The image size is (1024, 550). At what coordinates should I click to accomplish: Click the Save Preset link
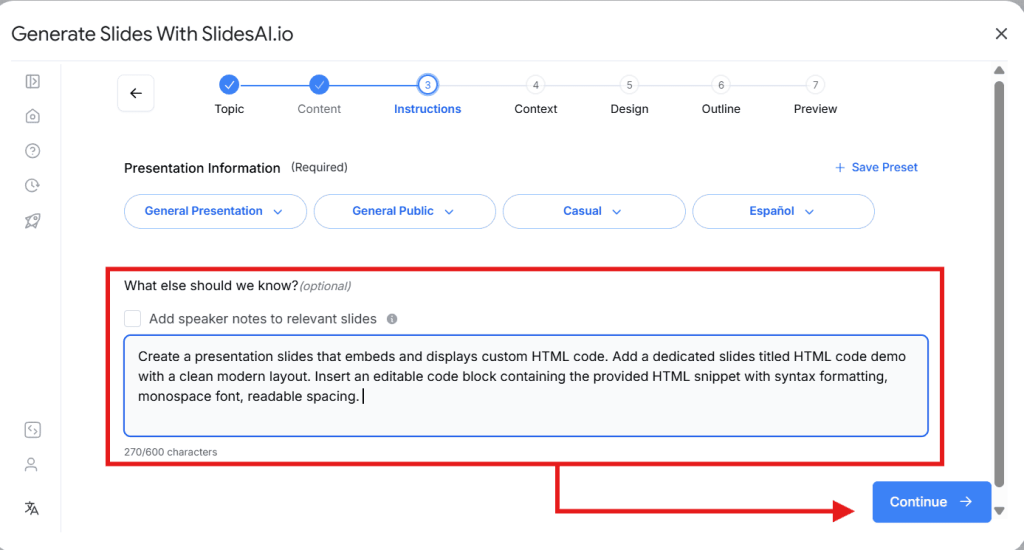pyautogui.click(x=876, y=167)
